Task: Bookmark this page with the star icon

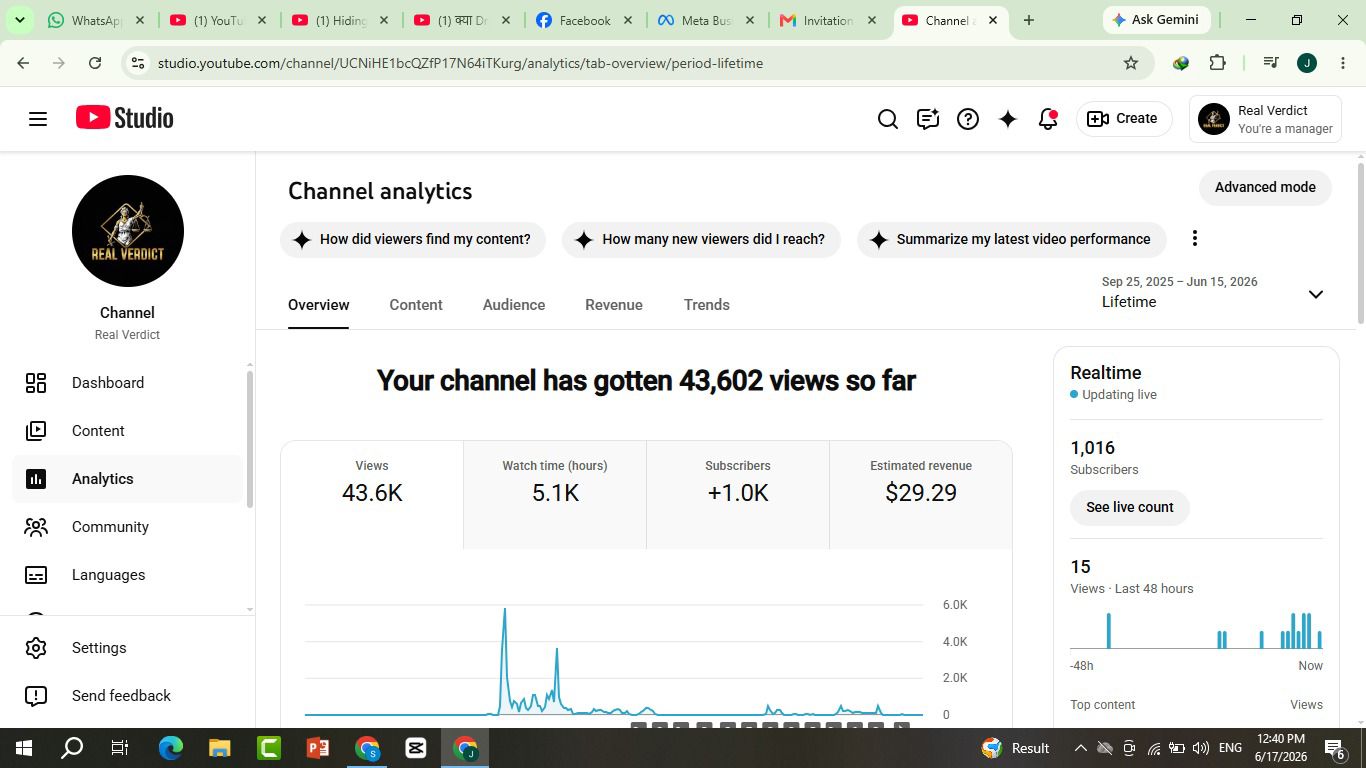Action: point(1131,63)
